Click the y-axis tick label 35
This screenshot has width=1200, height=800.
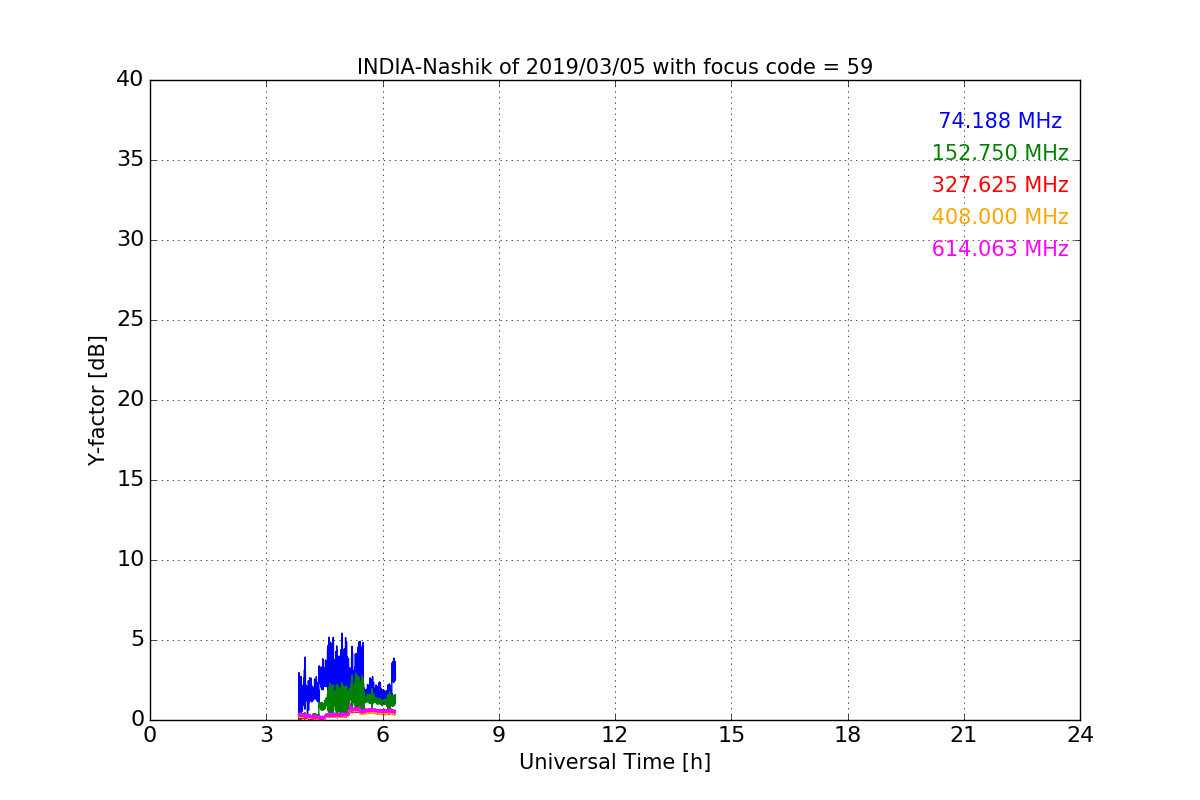coord(130,160)
